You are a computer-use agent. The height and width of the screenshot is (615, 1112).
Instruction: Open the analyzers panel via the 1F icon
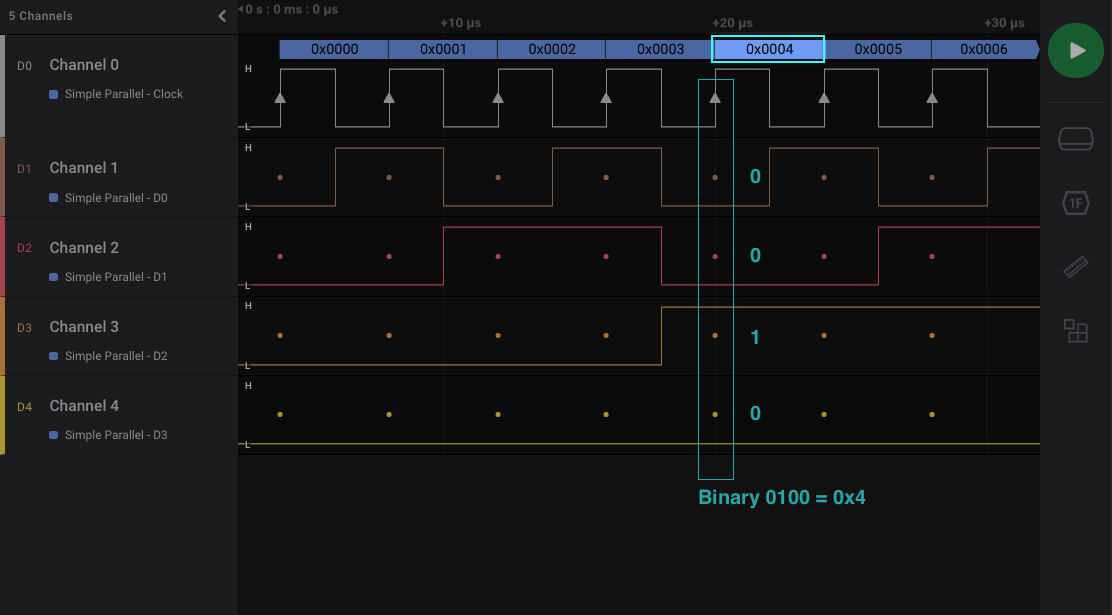[1075, 203]
